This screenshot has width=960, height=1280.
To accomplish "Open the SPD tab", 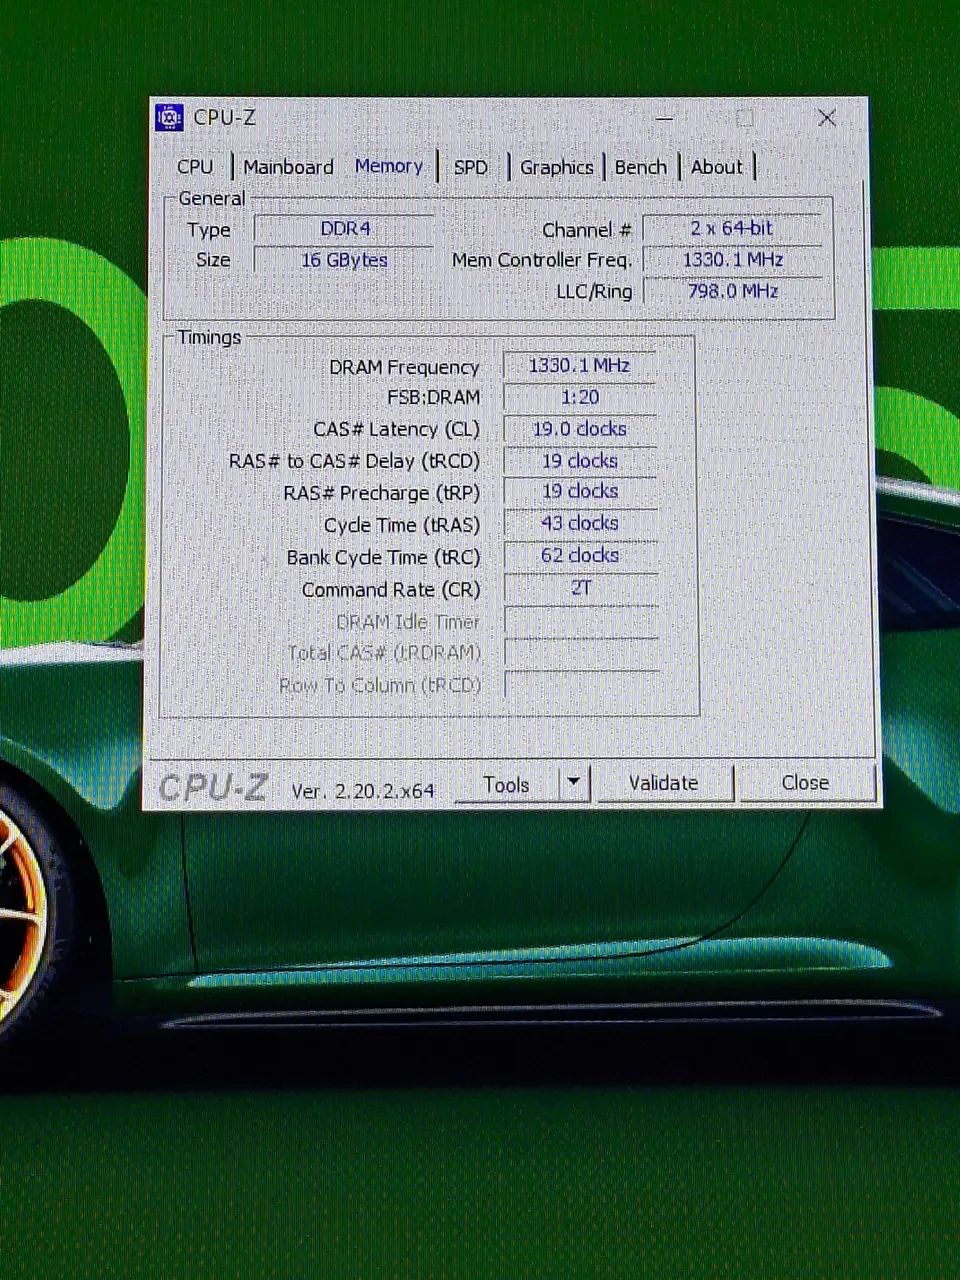I will [471, 167].
